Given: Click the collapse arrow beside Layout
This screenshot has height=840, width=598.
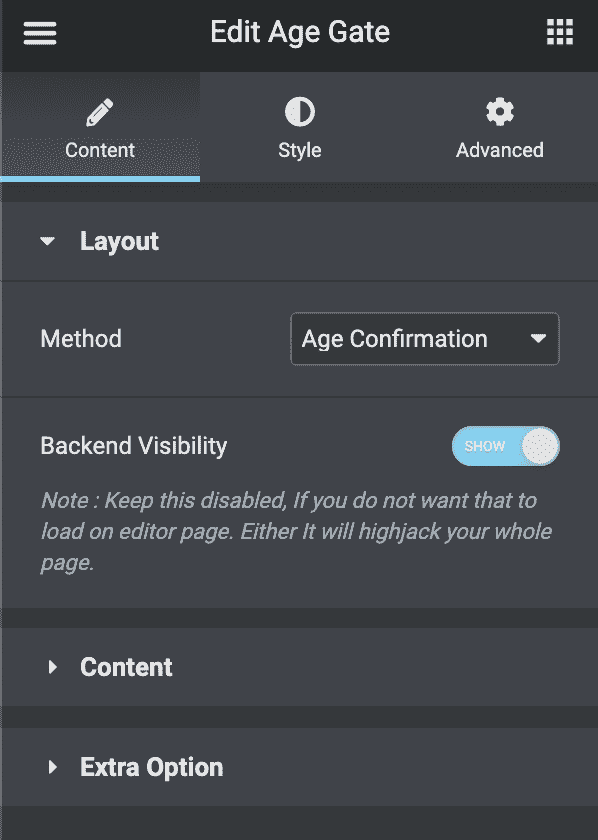Looking at the screenshot, I should pos(45,241).
